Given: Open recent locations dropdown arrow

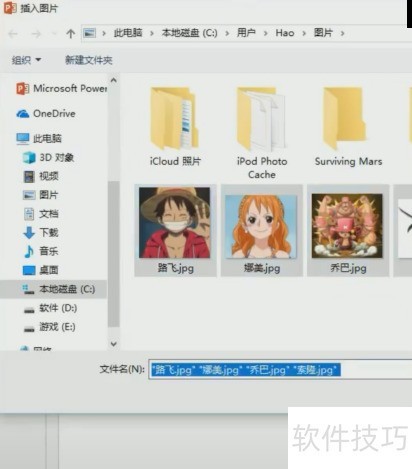Looking at the screenshot, I should point(54,34).
